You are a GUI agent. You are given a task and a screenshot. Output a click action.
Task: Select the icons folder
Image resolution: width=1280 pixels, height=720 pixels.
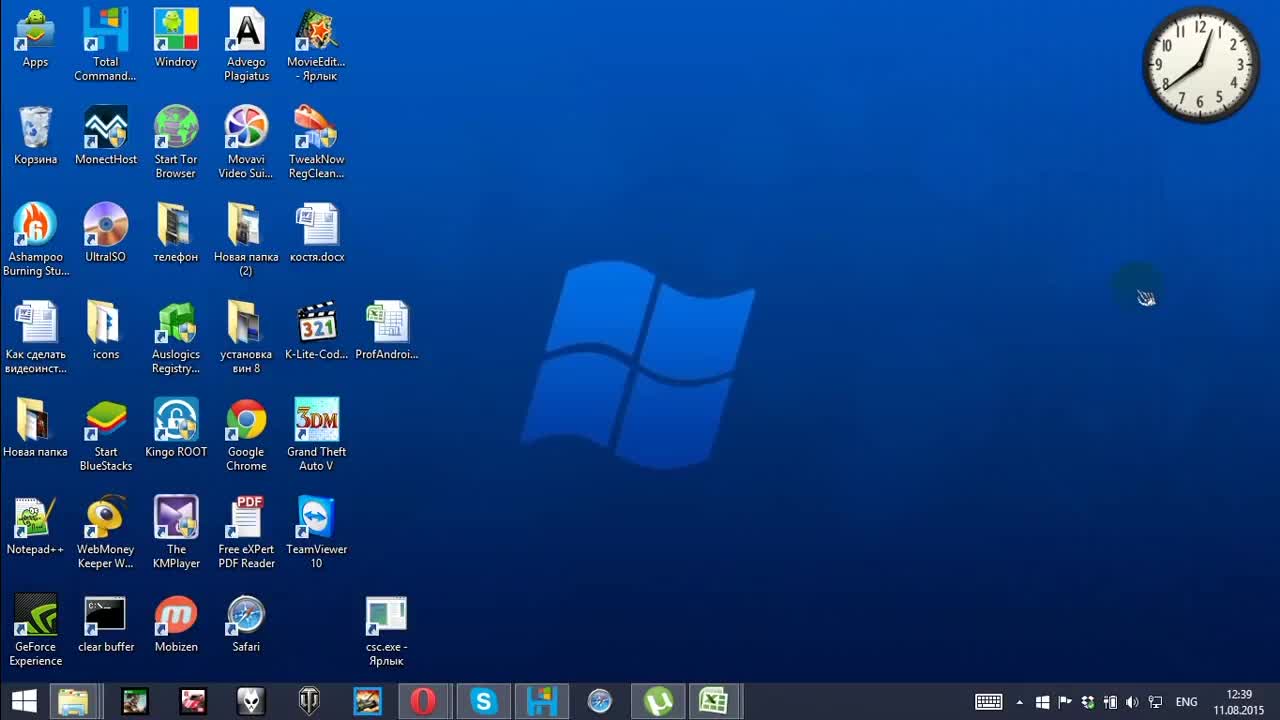105,331
